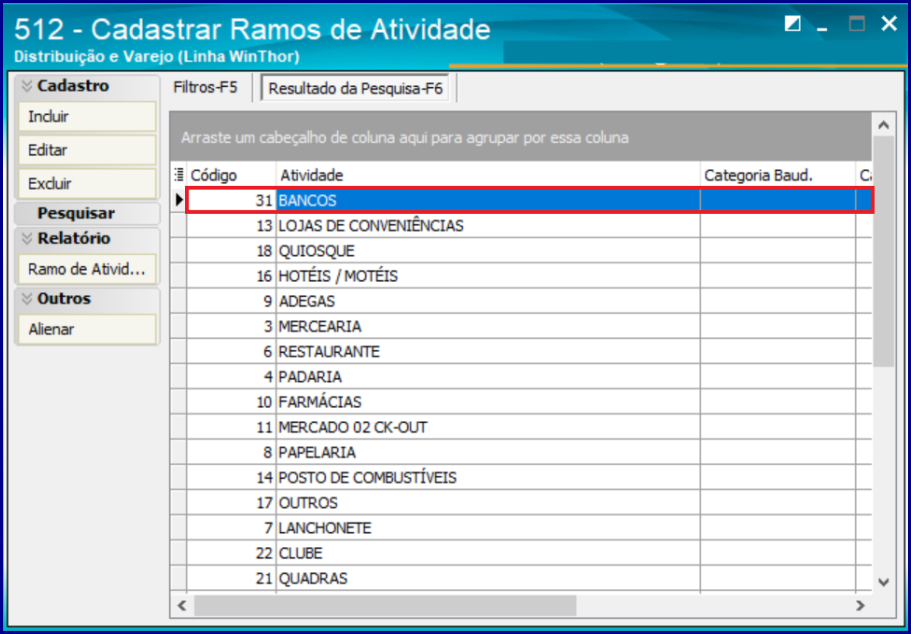Sort by the Atividade column header
Viewport: 911px width, 634px height.
click(488, 175)
